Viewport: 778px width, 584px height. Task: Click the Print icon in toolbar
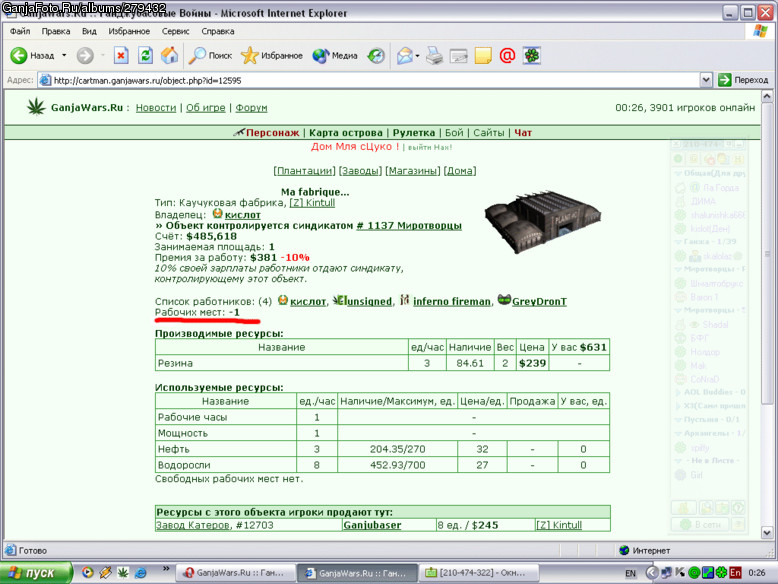(434, 56)
